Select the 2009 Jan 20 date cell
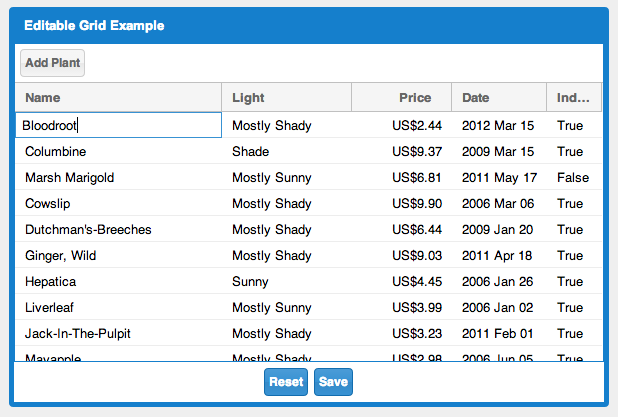The height and width of the screenshot is (417, 618). [x=498, y=230]
